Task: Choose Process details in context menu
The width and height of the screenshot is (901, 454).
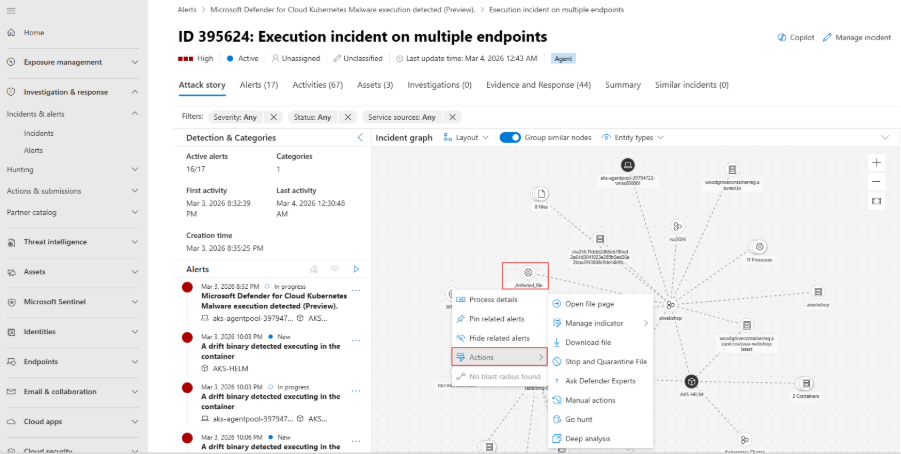Action: tap(499, 299)
